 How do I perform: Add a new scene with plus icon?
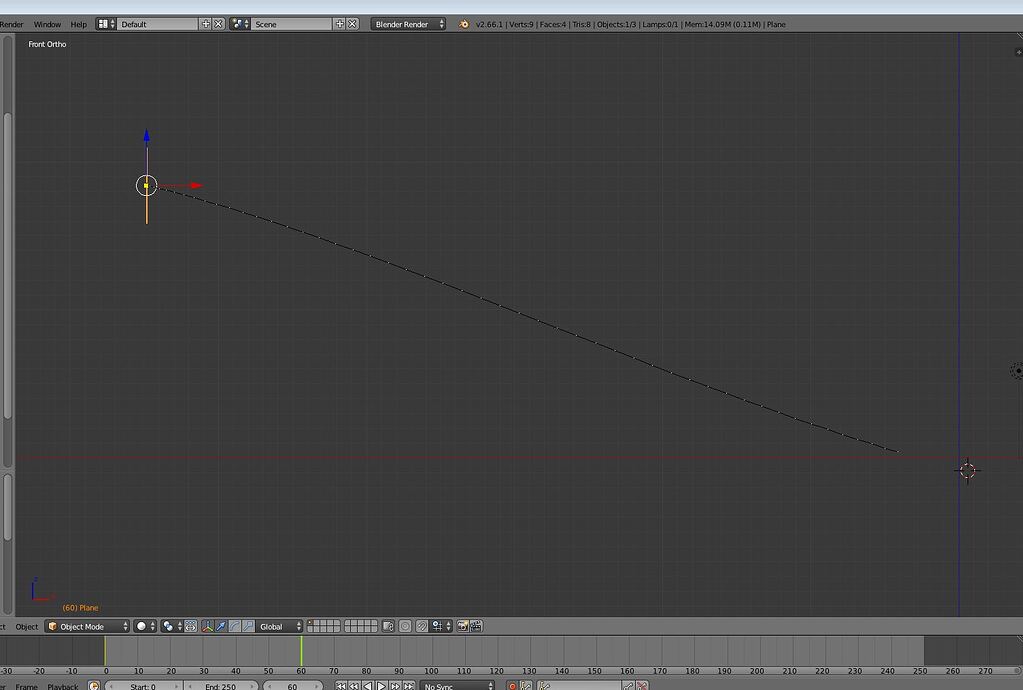tap(339, 24)
